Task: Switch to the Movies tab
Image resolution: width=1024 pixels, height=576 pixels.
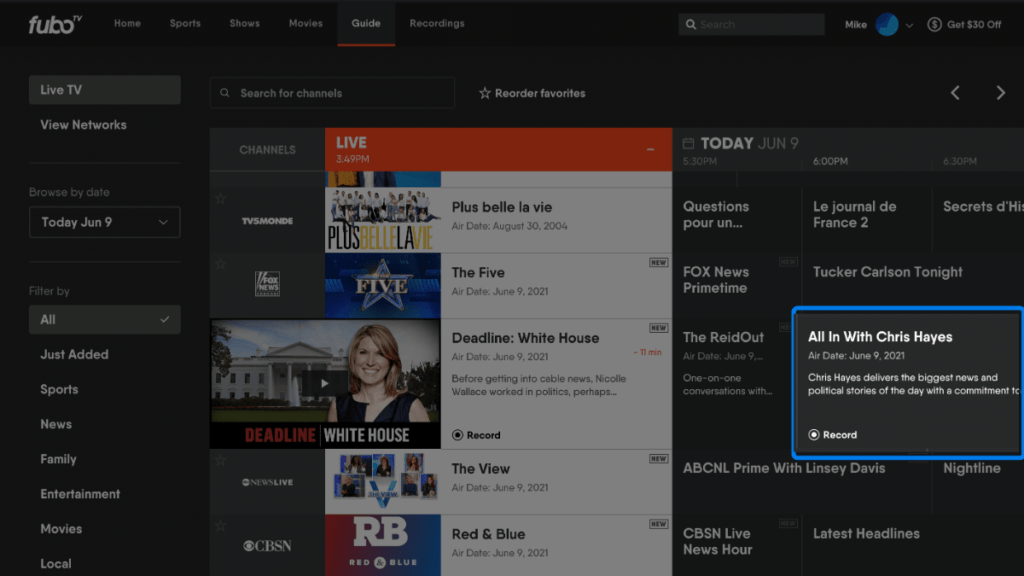Action: tap(305, 23)
